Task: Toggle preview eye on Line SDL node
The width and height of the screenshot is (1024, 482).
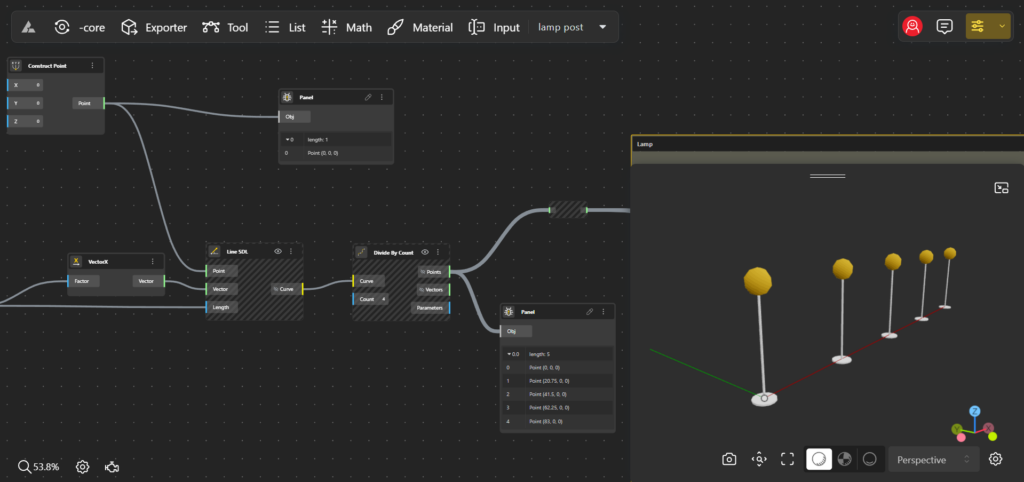Action: coord(278,252)
